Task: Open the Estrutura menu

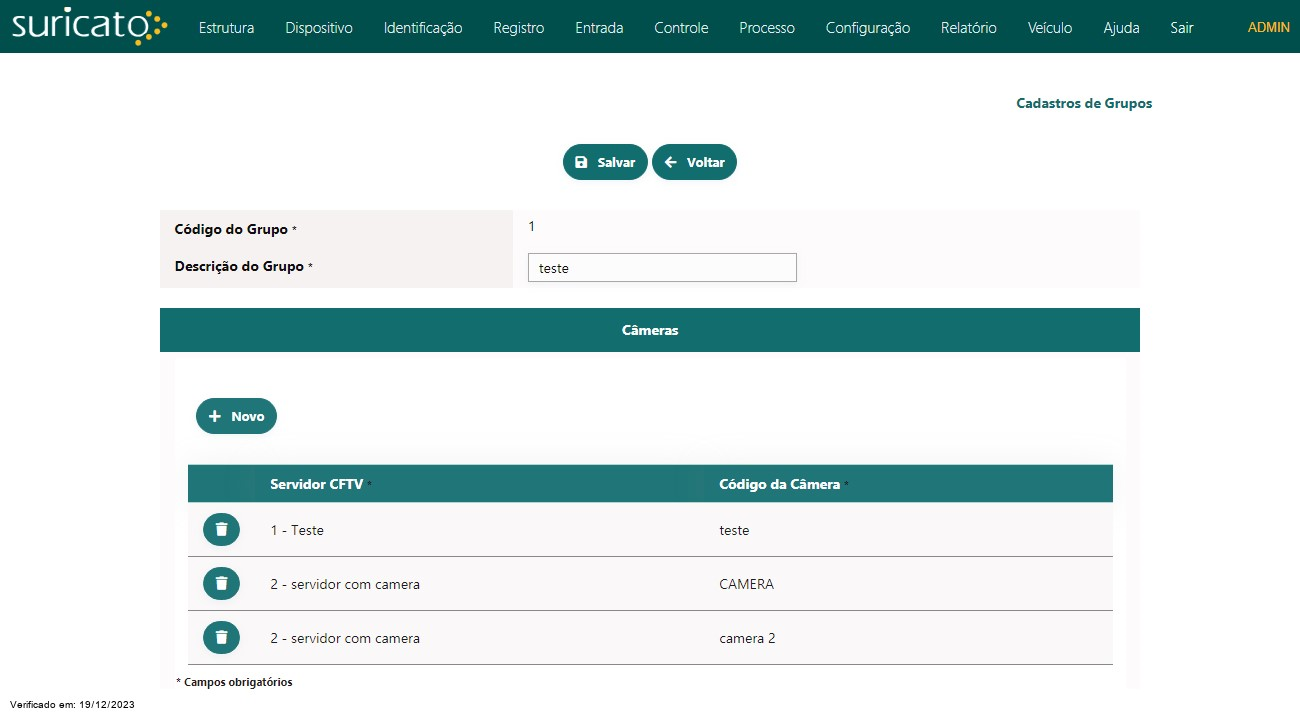Action: pyautogui.click(x=226, y=28)
